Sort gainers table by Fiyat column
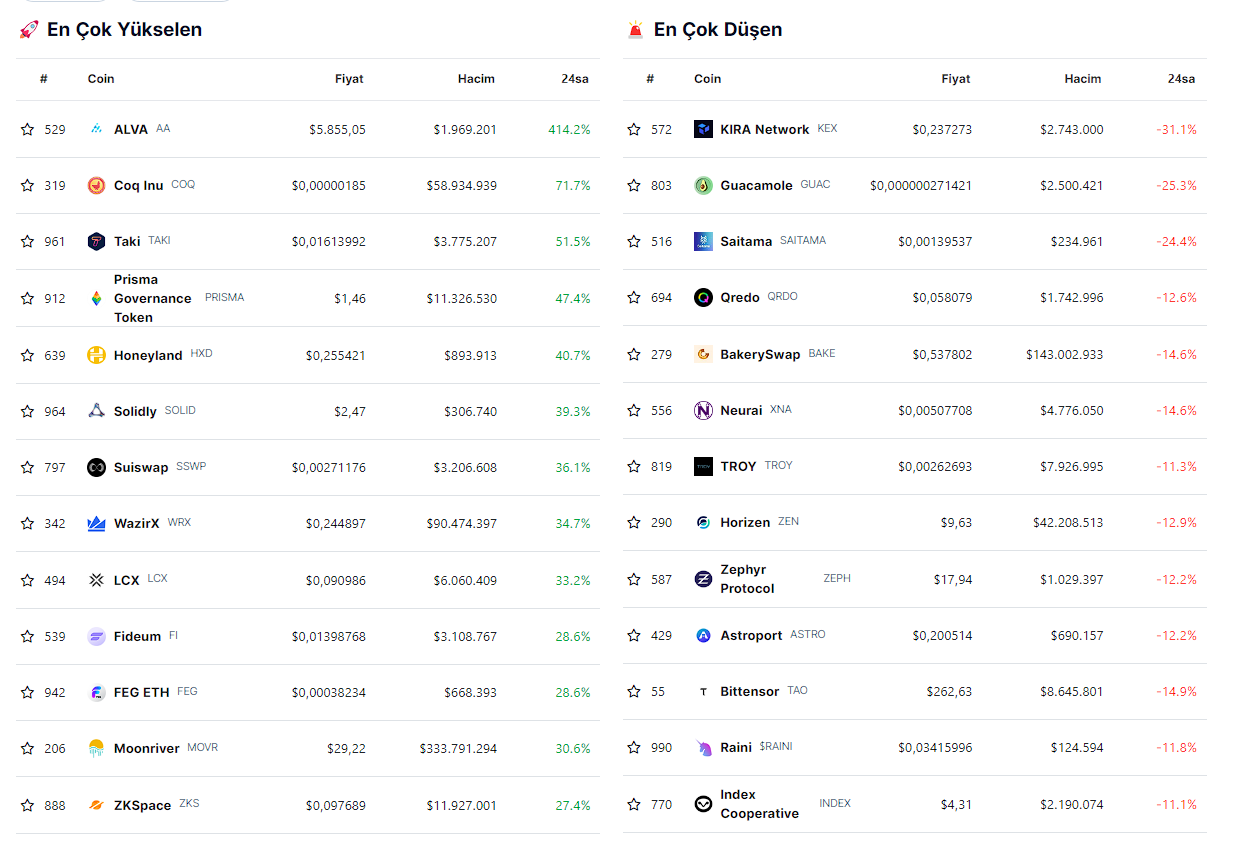The width and height of the screenshot is (1238, 842). click(x=349, y=79)
